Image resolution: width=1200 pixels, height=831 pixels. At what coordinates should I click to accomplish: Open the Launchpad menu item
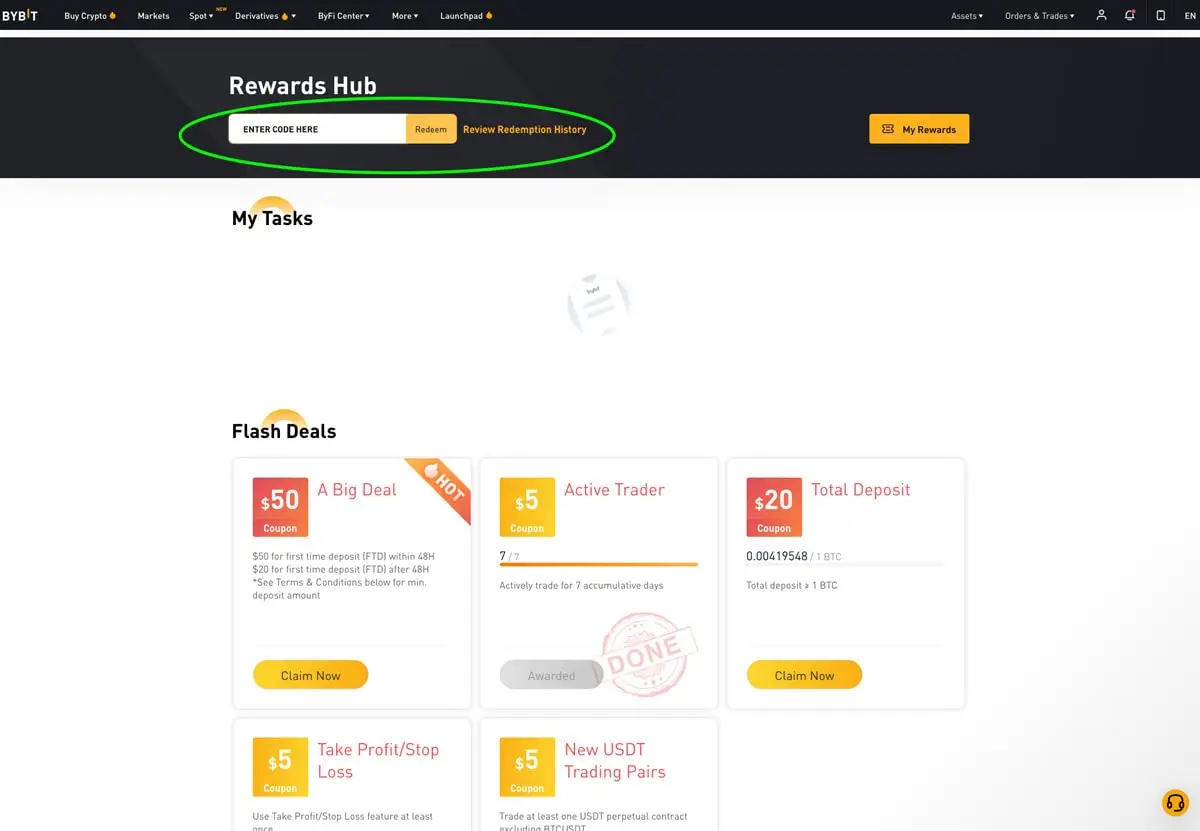466,16
